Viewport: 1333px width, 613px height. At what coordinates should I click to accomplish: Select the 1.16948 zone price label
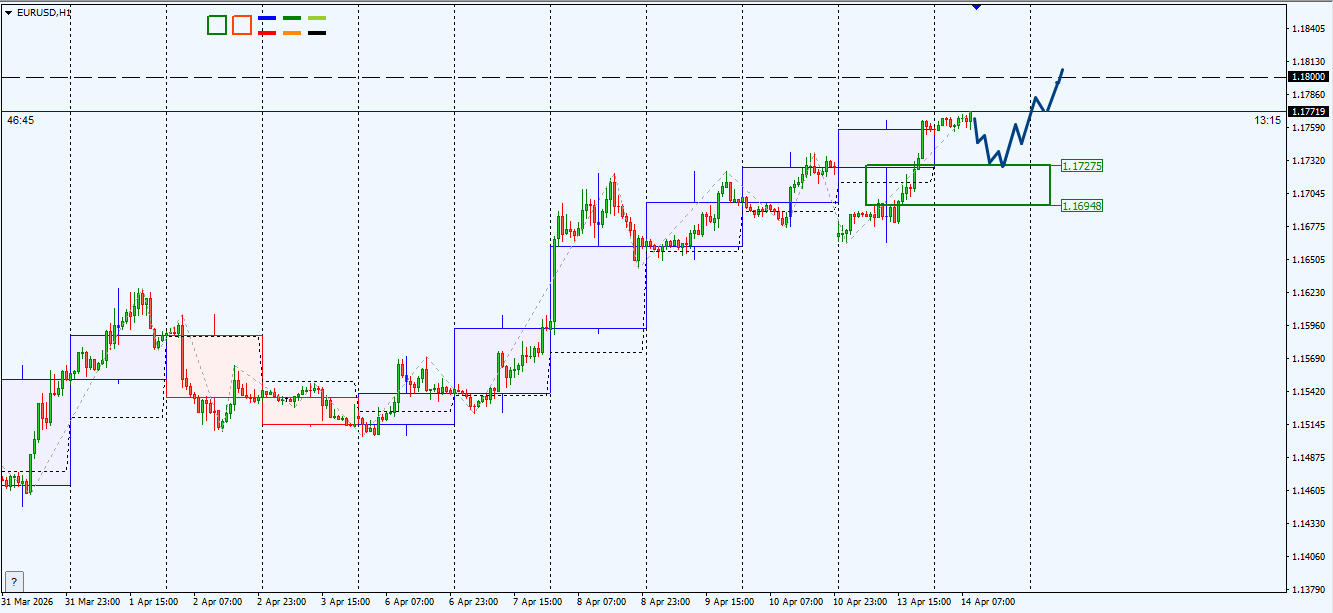click(1082, 206)
